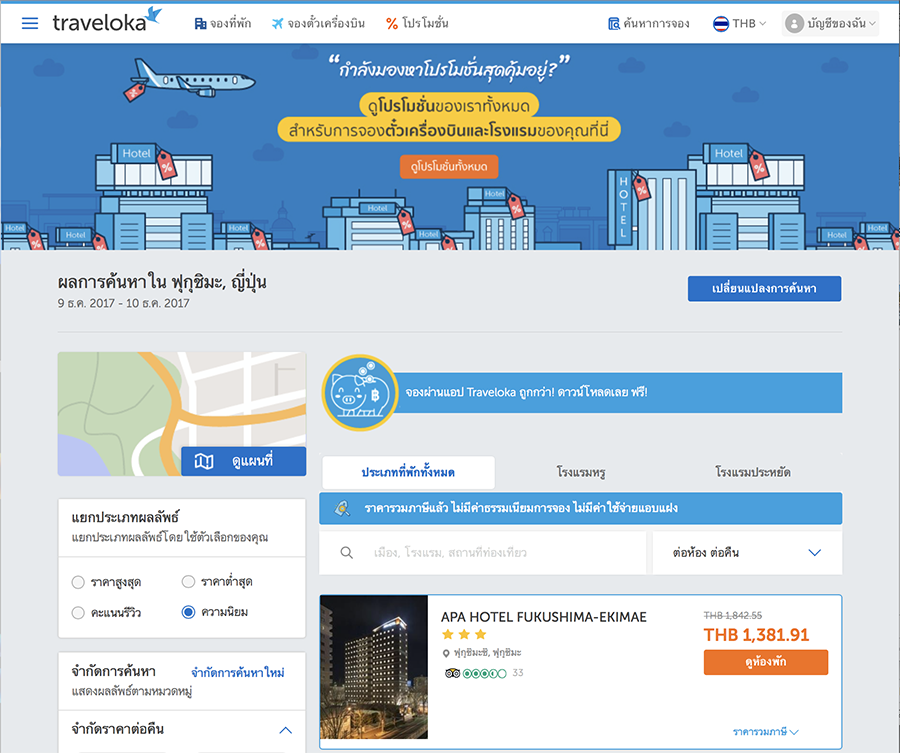The image size is (900, 753).
Task: Click the airplane icon beside จองตั๋วเครื่องบิน
Action: coord(278,24)
